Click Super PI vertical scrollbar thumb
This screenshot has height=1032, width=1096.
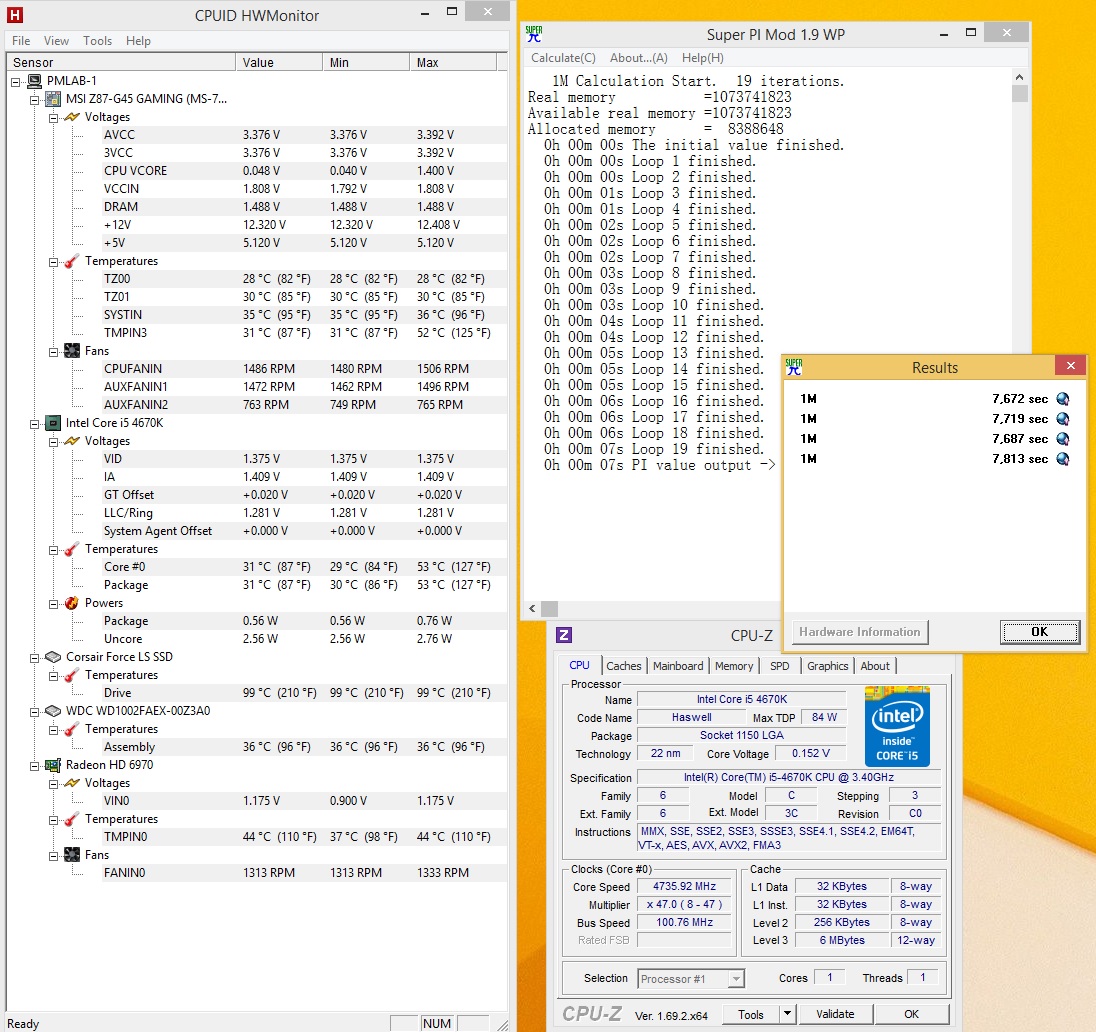coord(1020,94)
